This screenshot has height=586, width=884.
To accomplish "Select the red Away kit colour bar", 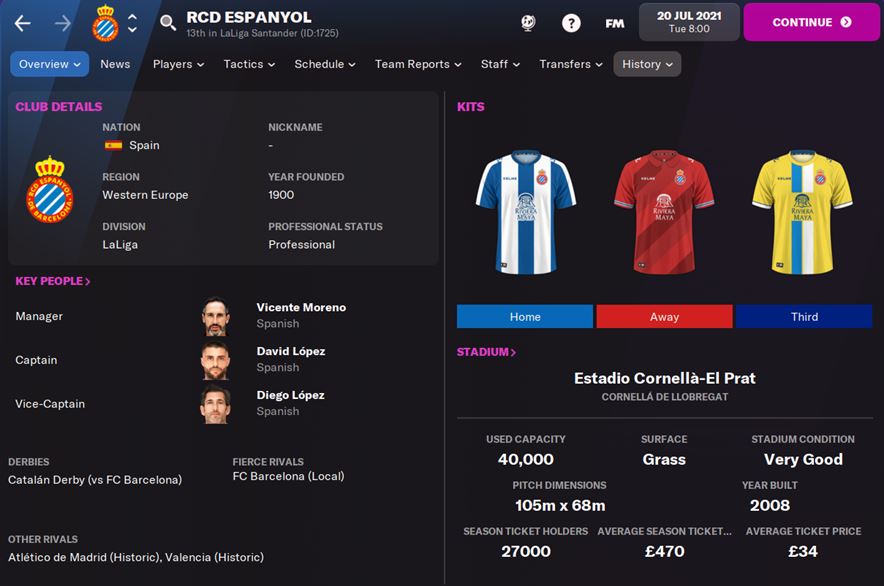I will tap(664, 316).
